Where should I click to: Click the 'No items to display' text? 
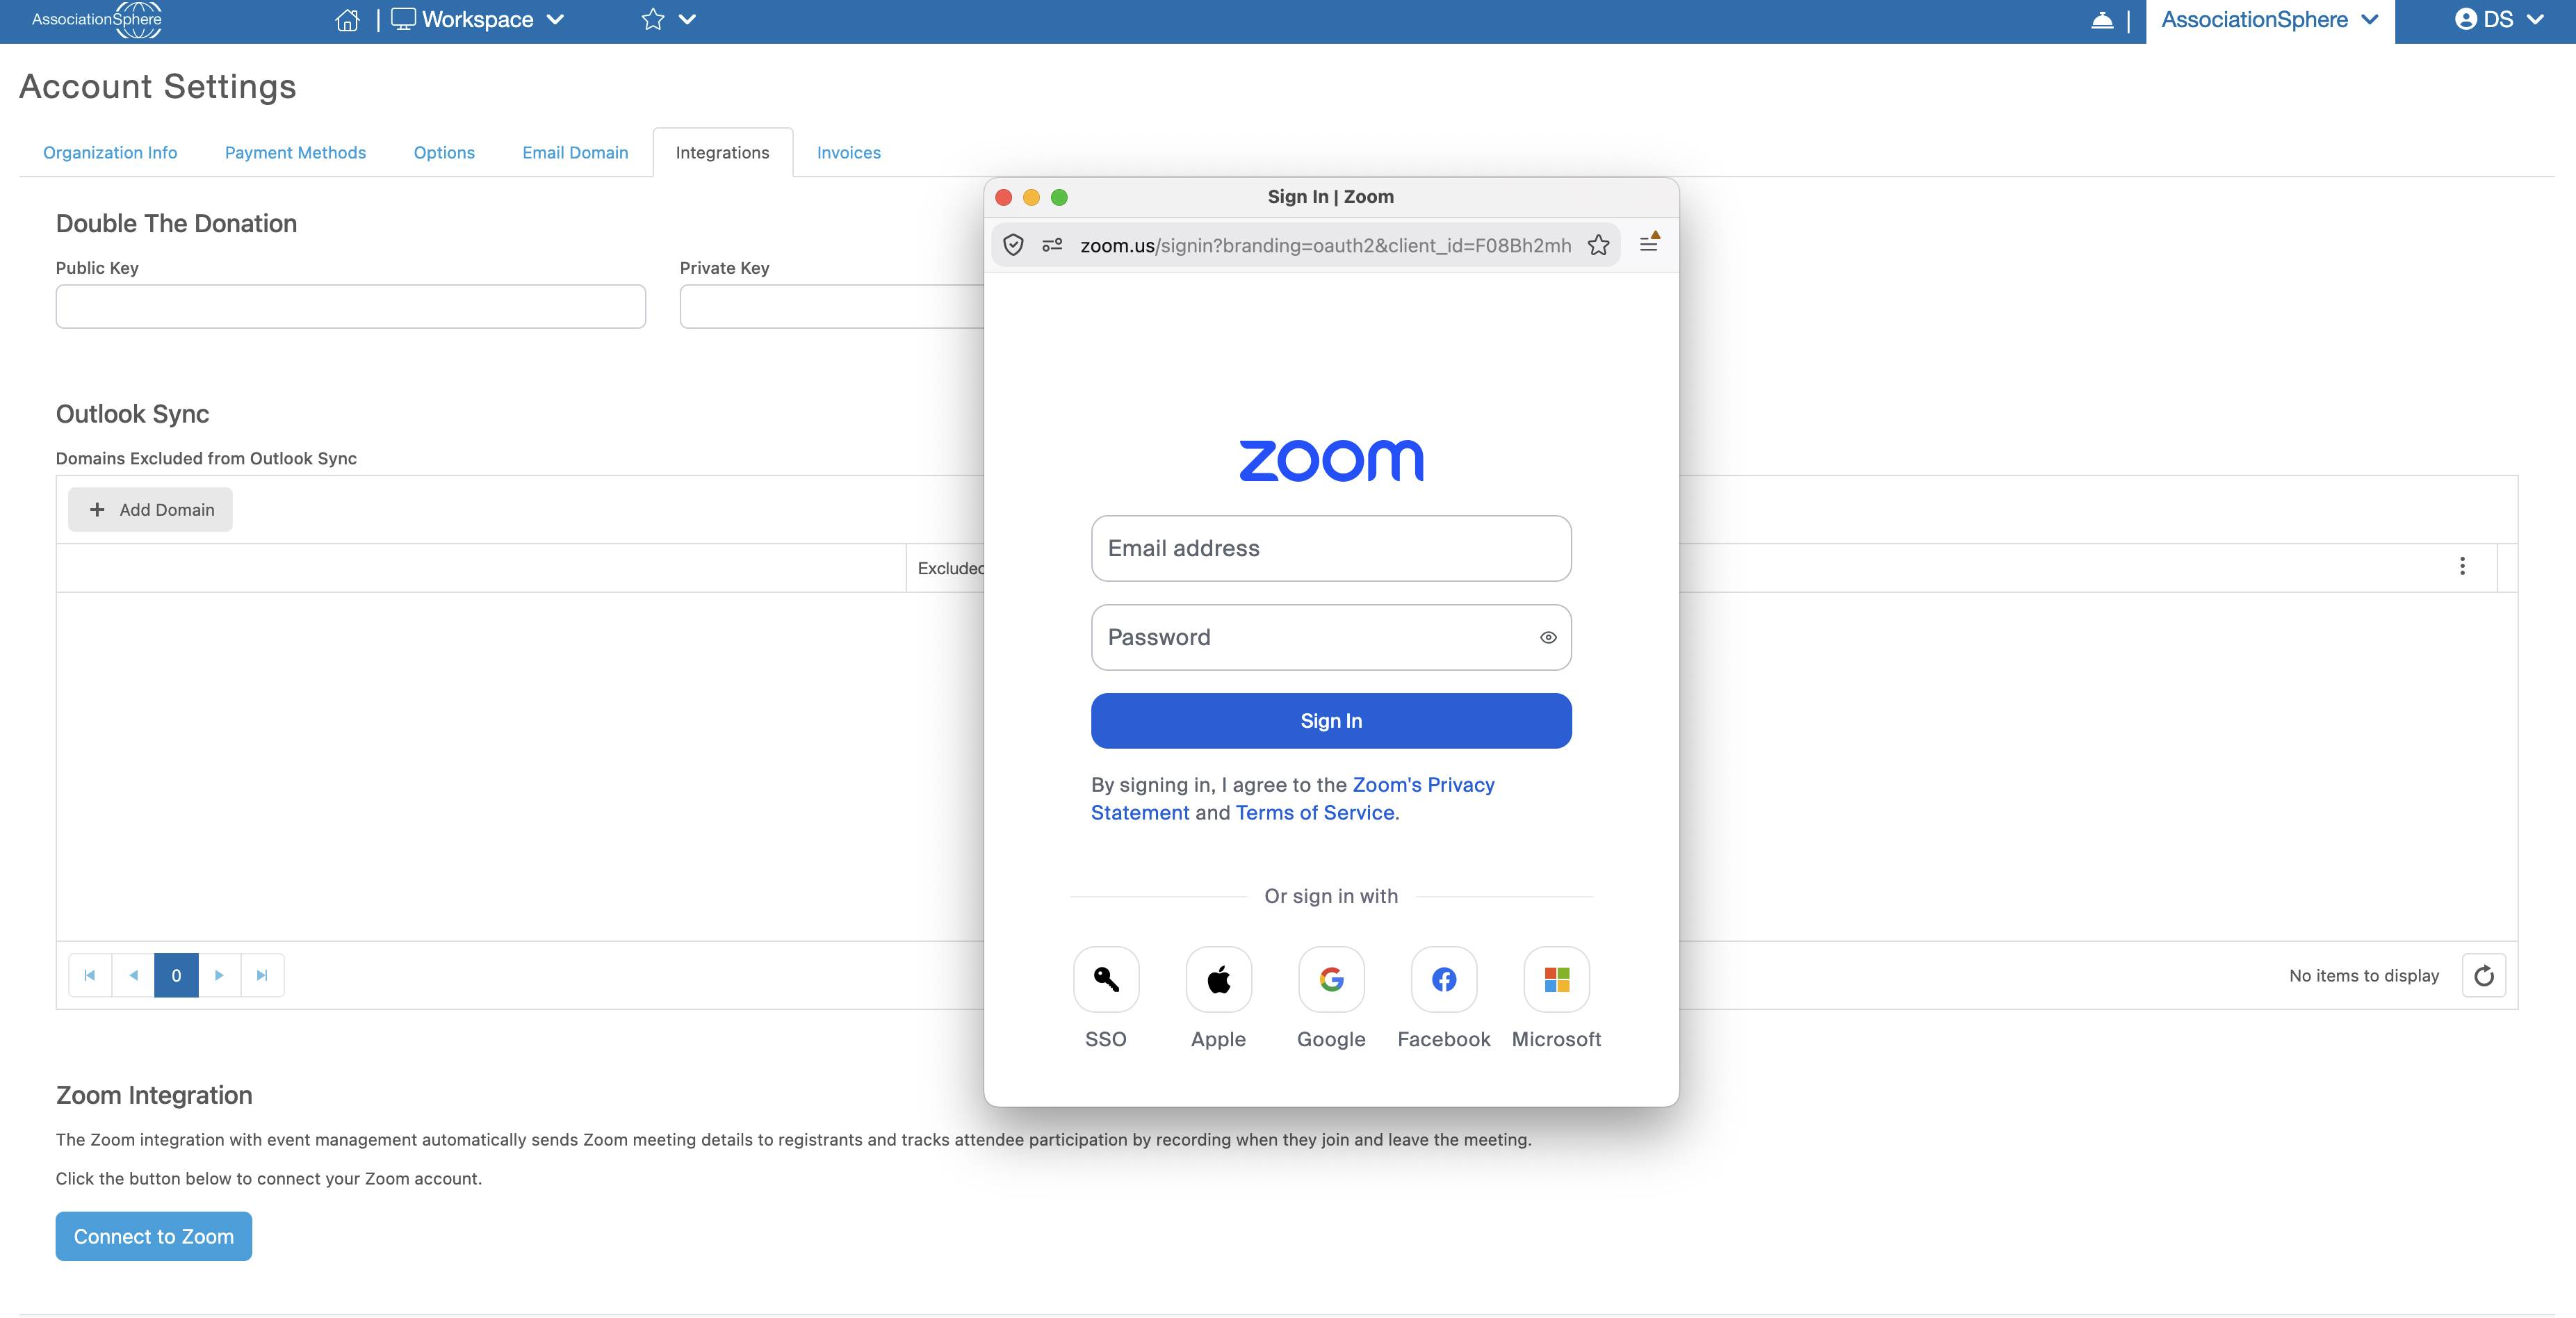click(2364, 975)
